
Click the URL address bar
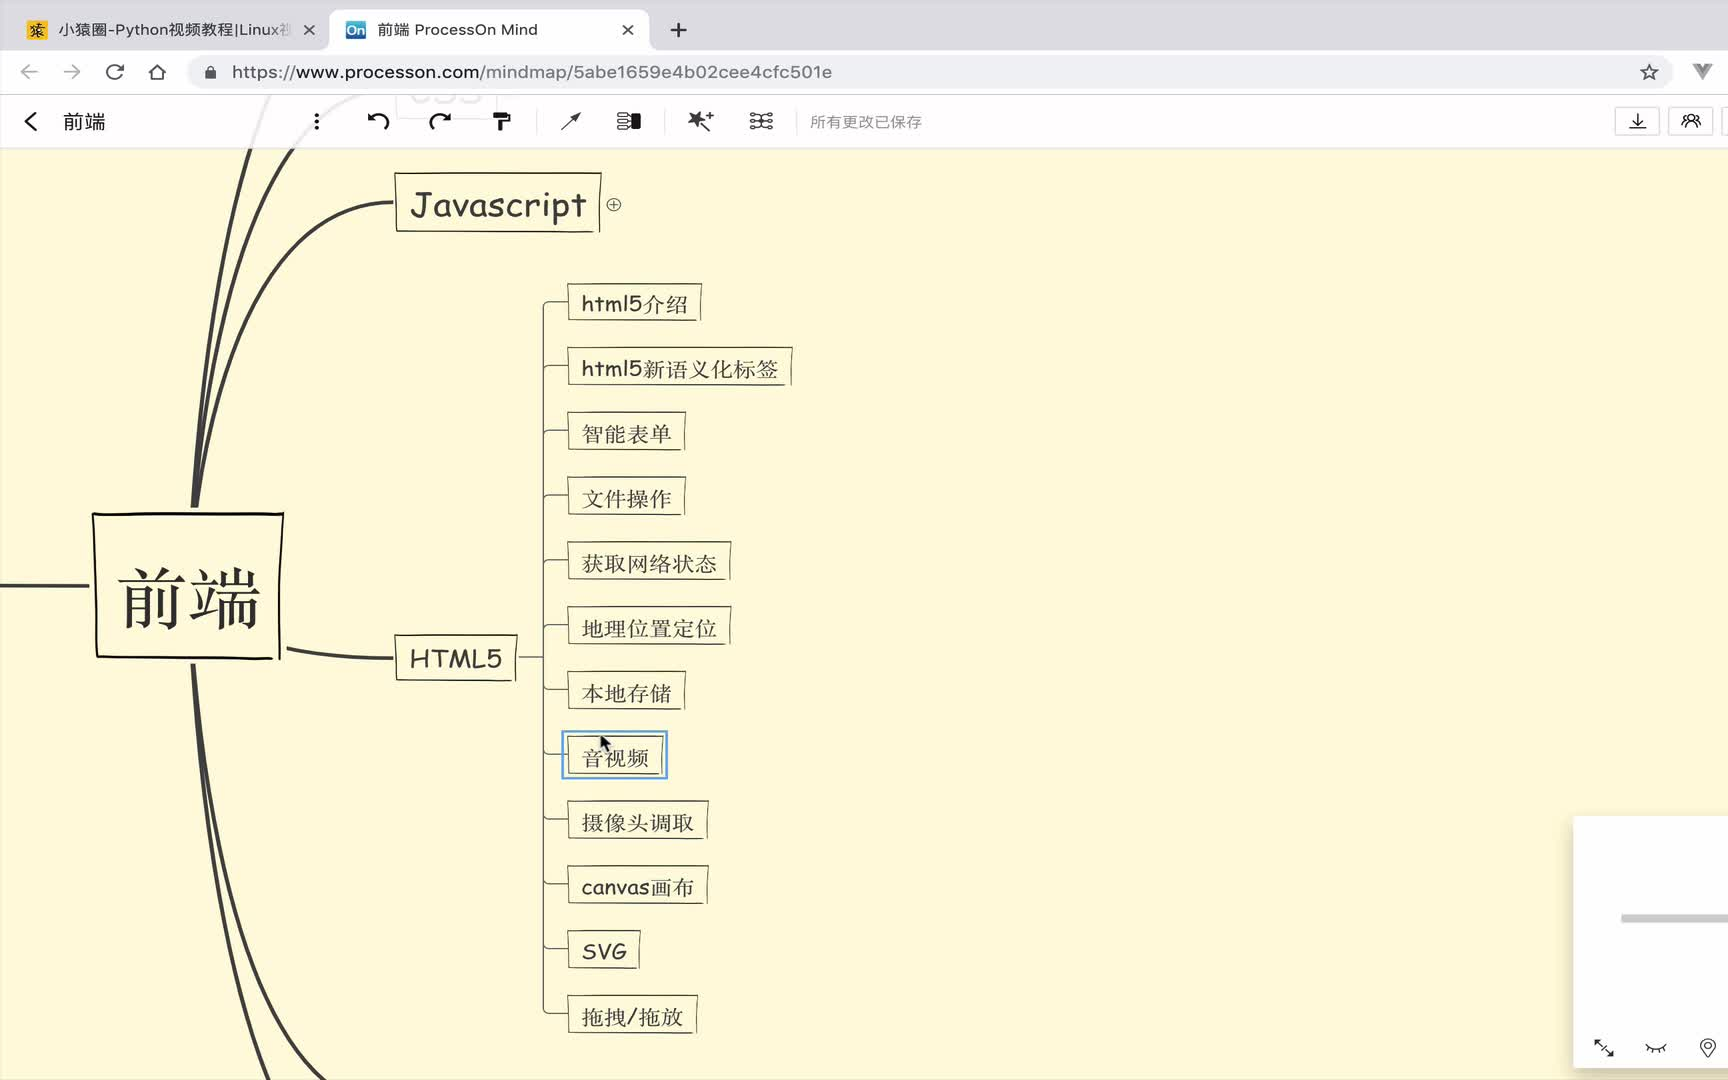pyautogui.click(x=930, y=72)
